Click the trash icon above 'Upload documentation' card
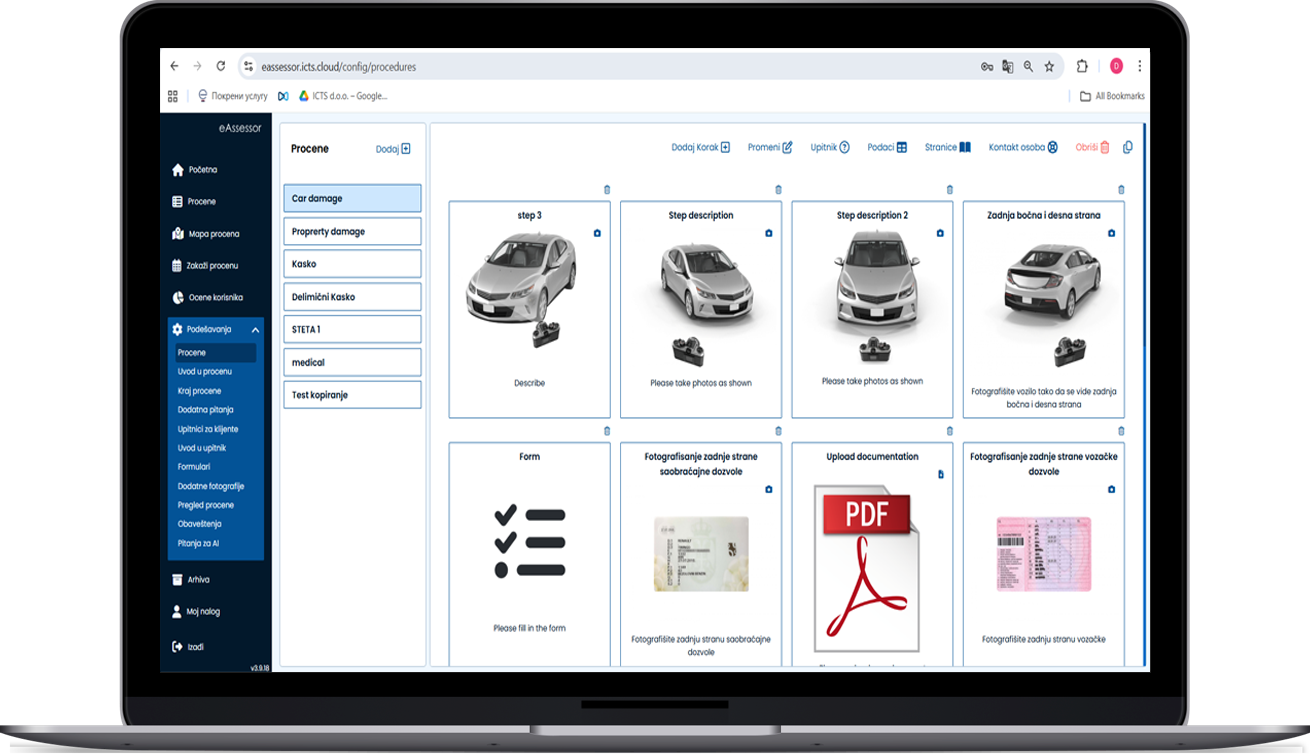The width and height of the screenshot is (1310, 754). (950, 431)
